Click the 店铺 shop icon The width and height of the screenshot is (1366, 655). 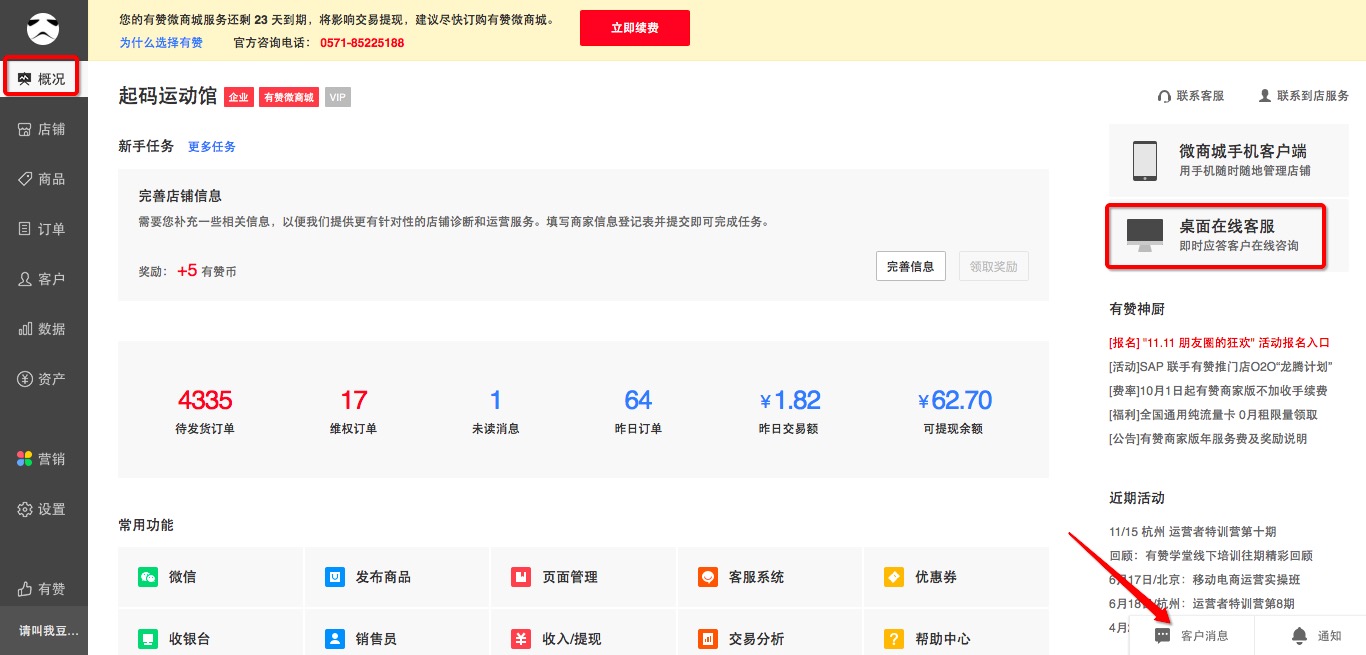click(25, 129)
